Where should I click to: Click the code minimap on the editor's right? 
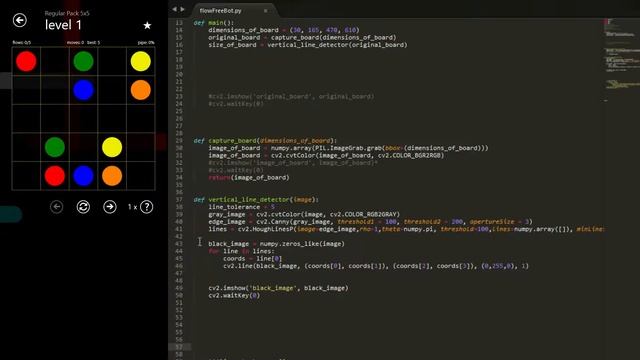coord(621,59)
